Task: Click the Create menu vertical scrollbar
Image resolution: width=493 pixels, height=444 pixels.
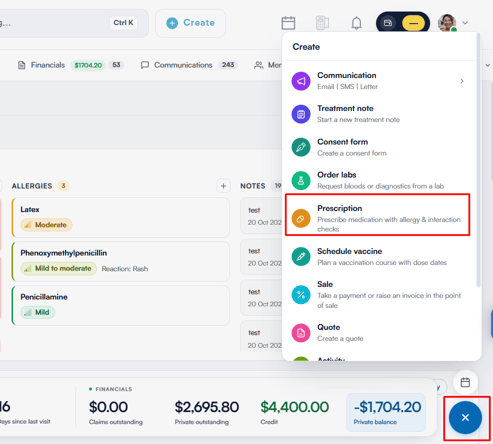Action: pyautogui.click(x=479, y=160)
